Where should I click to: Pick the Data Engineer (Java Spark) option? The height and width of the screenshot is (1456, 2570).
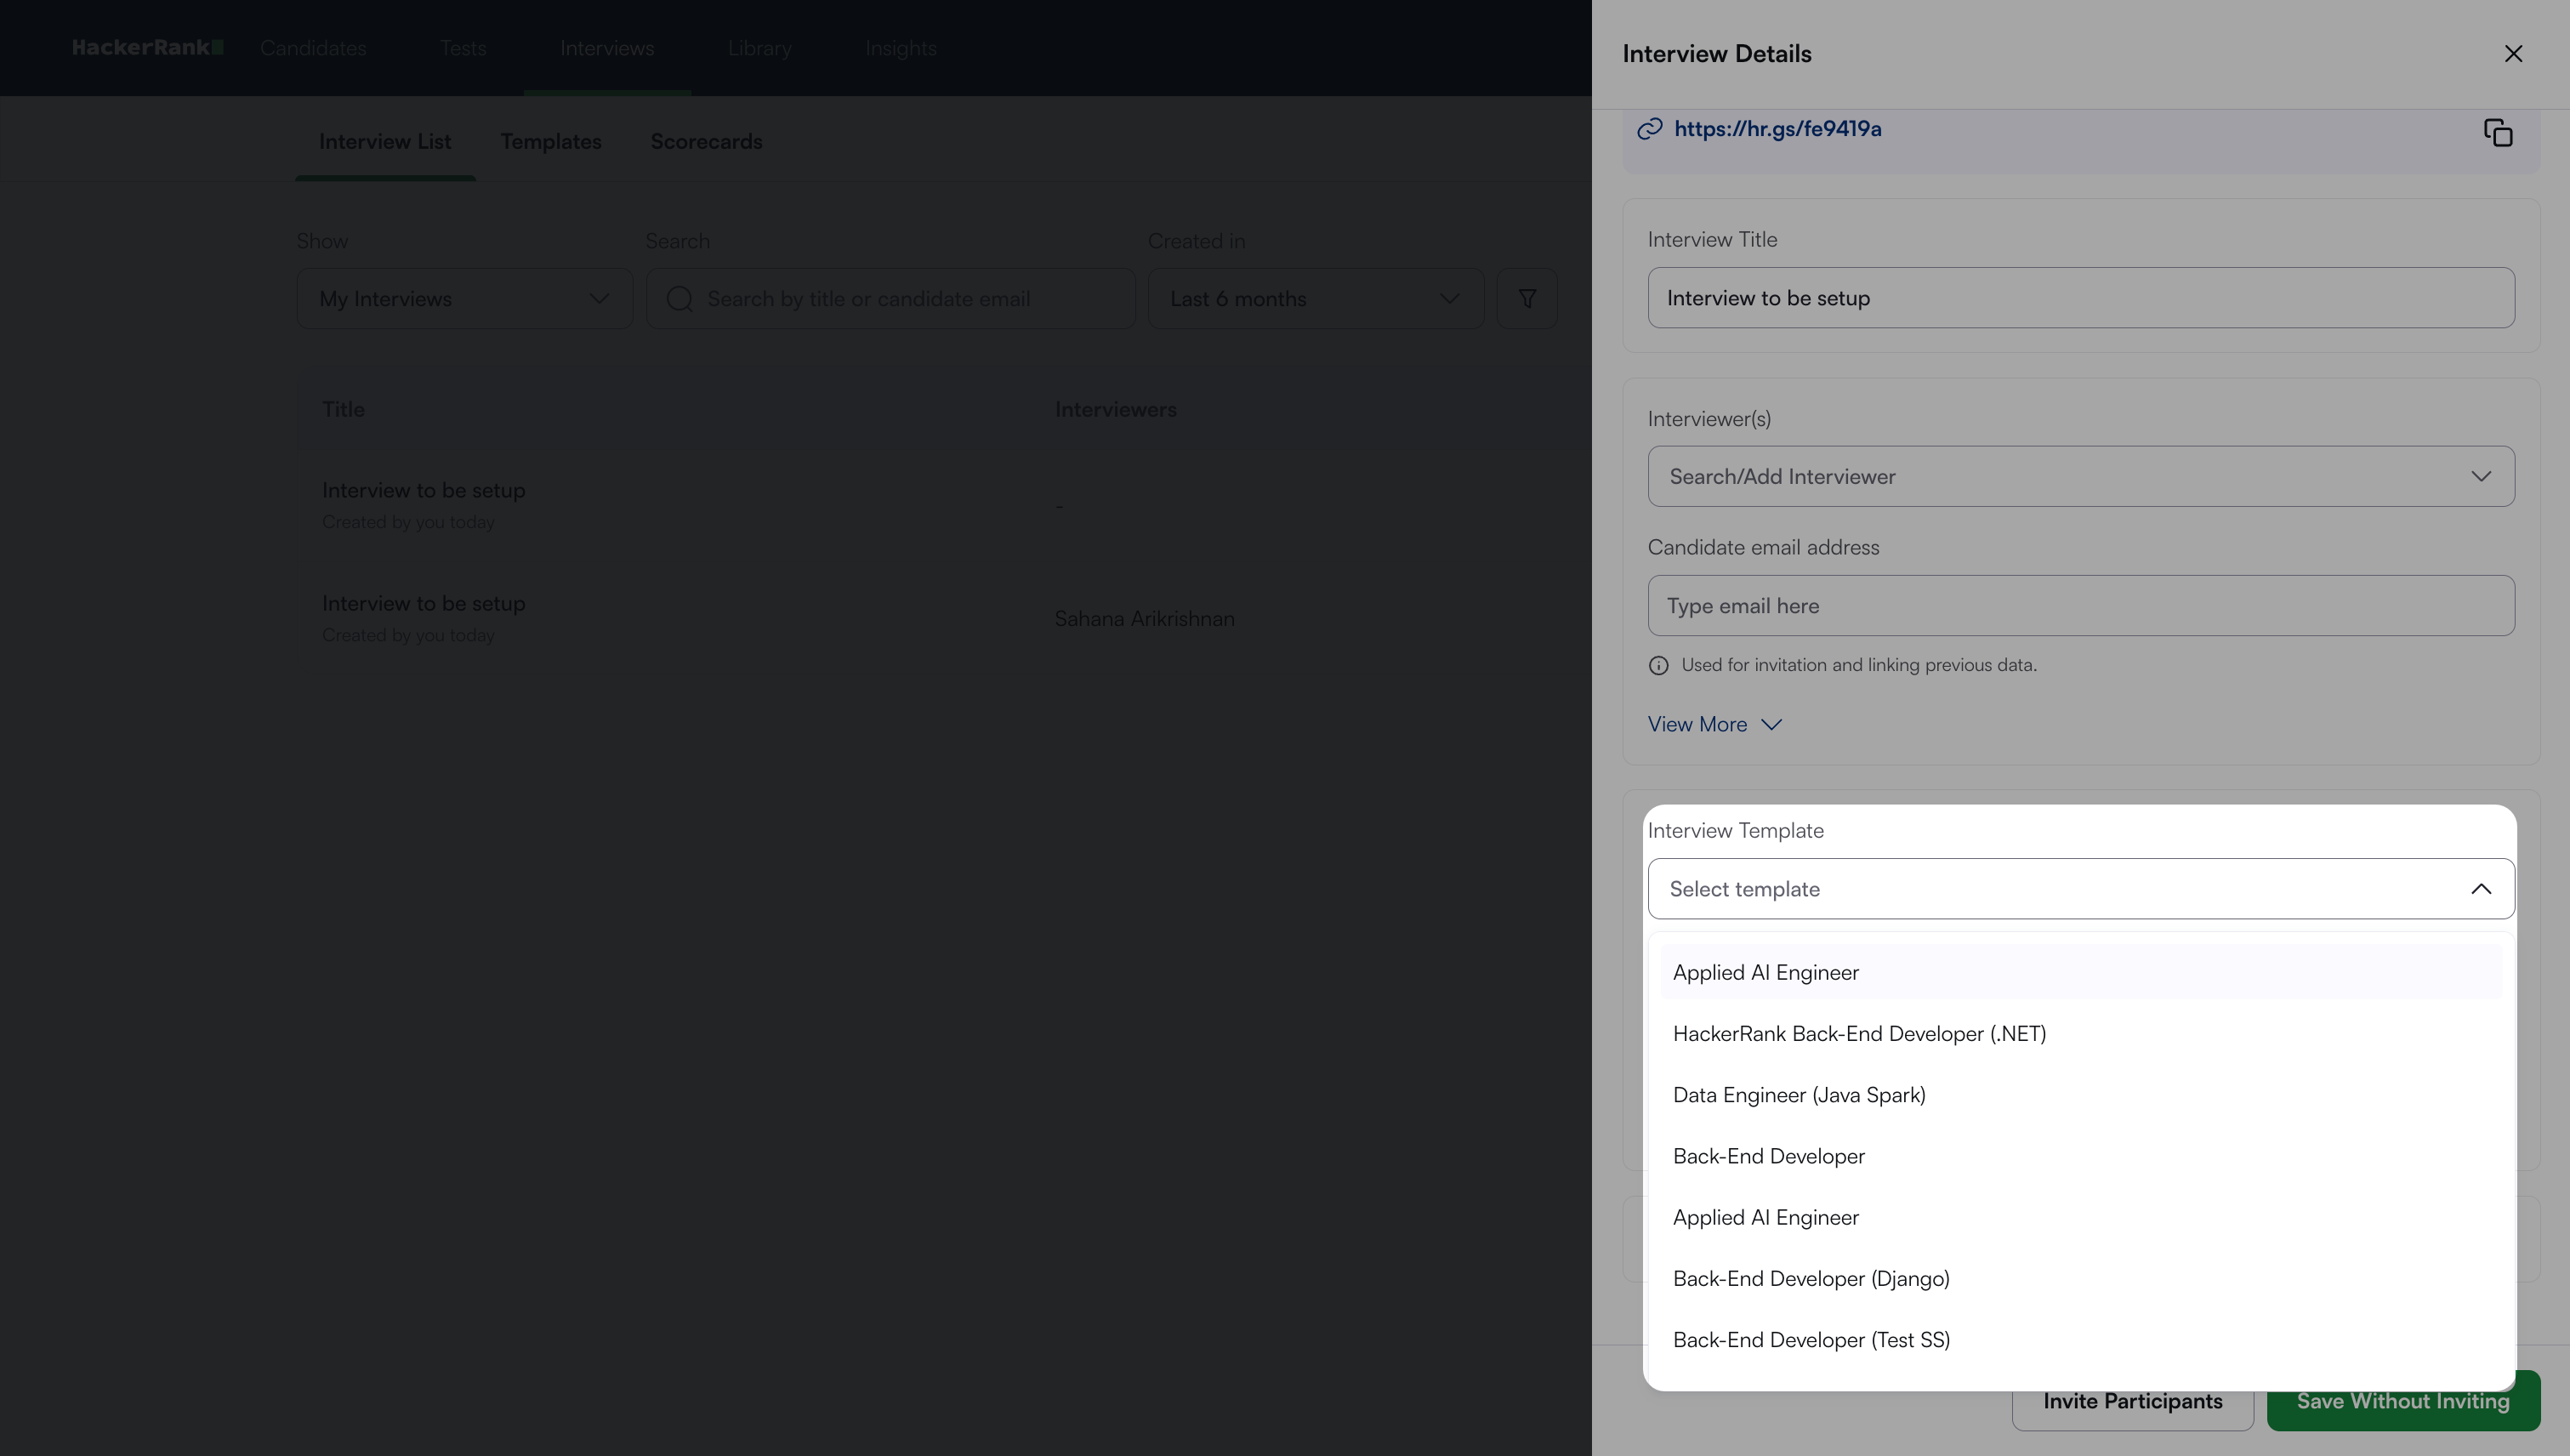(1798, 1095)
